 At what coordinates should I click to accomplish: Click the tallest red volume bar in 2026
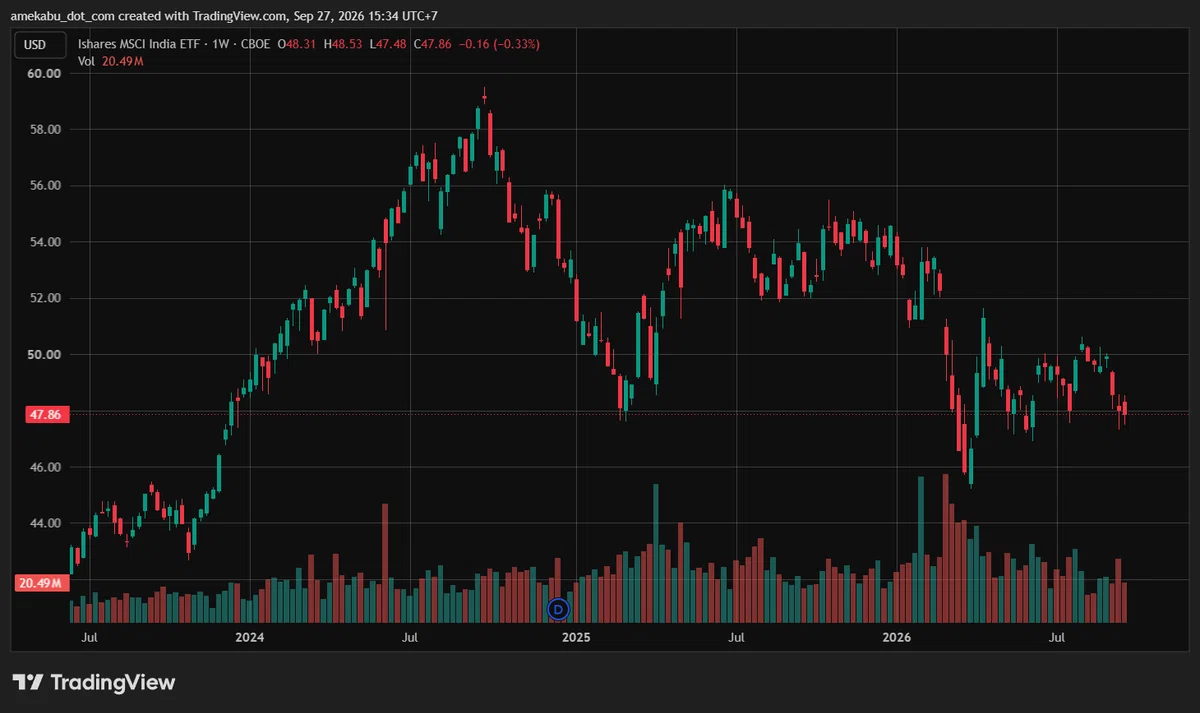point(945,548)
